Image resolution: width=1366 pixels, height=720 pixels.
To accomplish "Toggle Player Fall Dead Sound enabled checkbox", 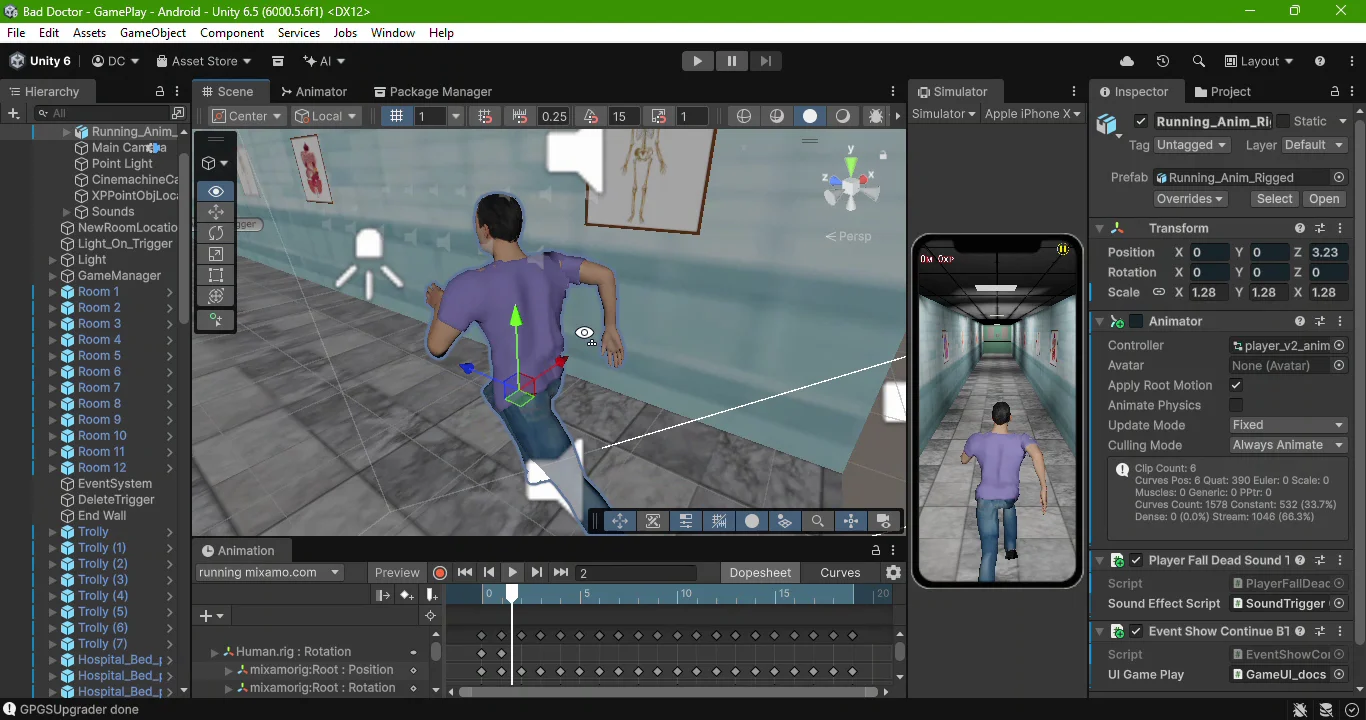I will pyautogui.click(x=1136, y=560).
